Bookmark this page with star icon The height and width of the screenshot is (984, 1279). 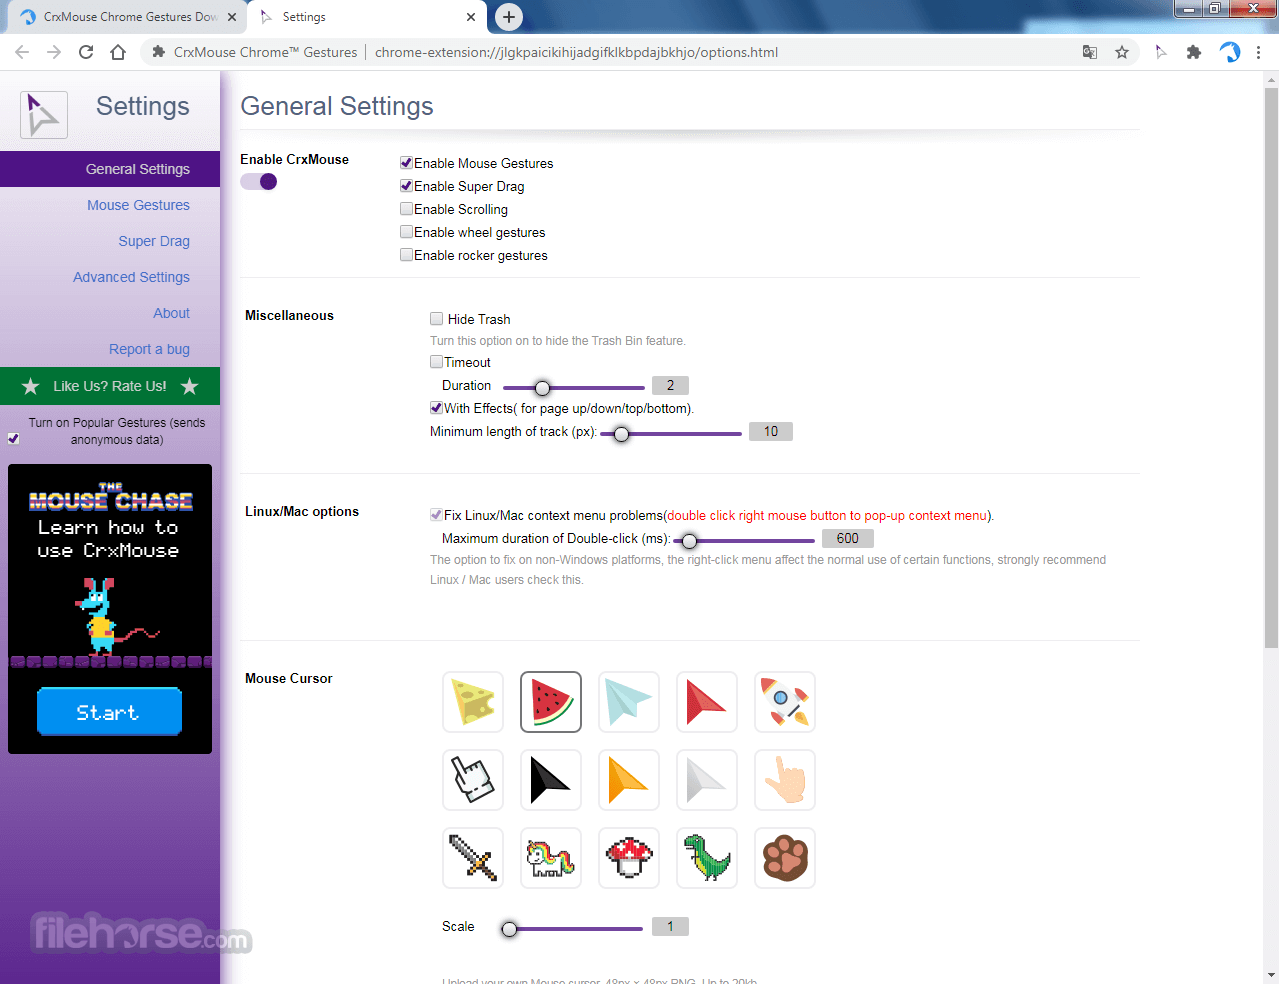tap(1122, 52)
